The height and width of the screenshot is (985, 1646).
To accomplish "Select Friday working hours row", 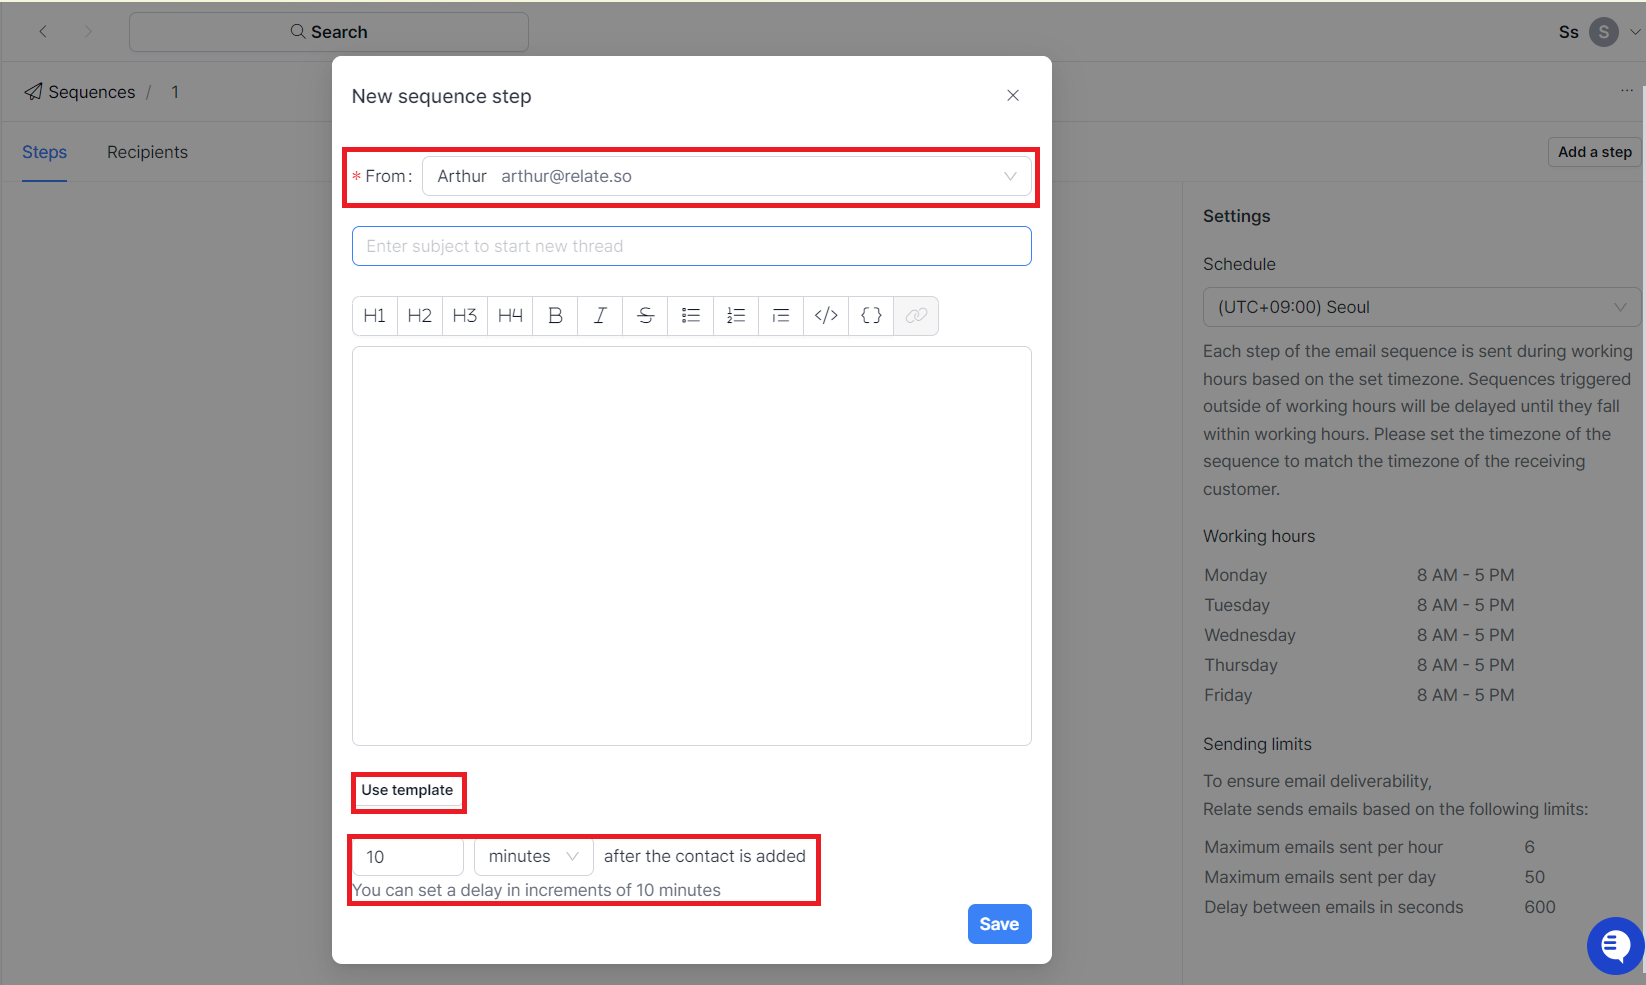I will click(x=1360, y=695).
